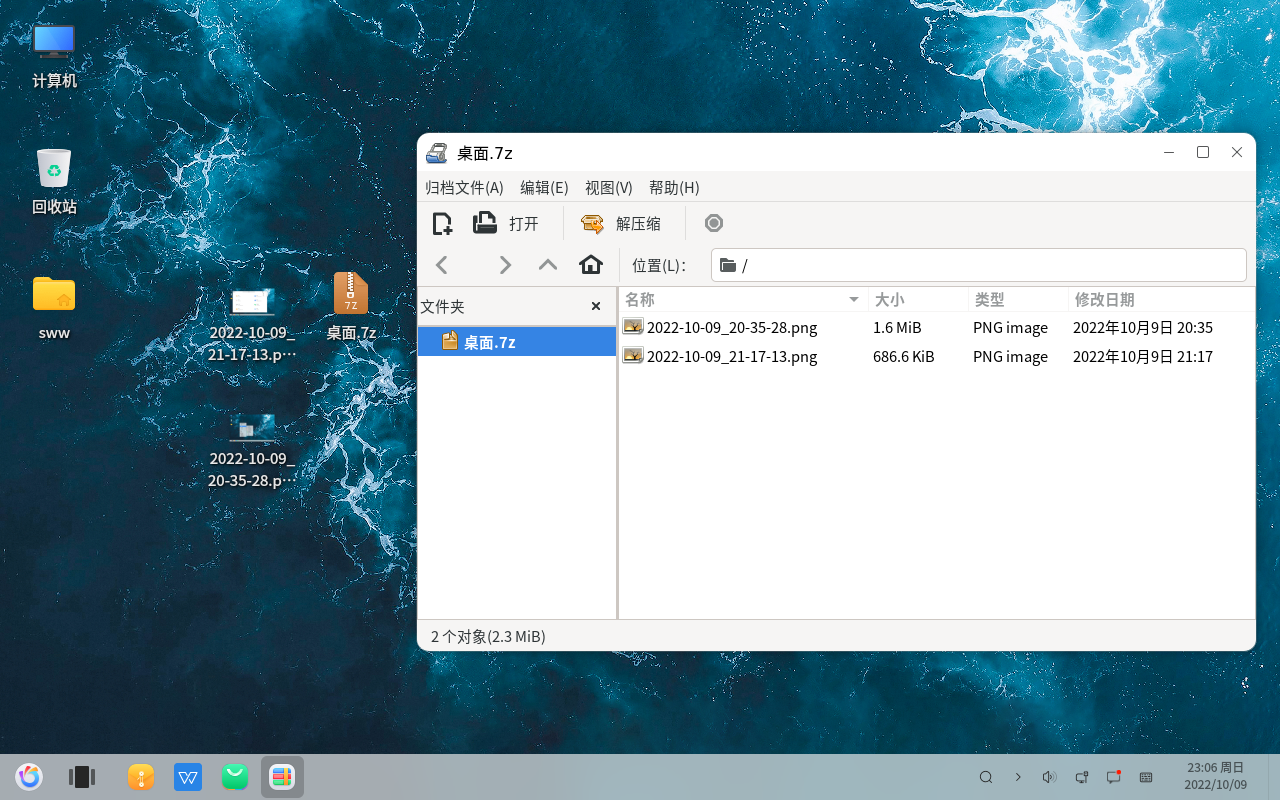Select the 计算机 desktop icon

(54, 56)
